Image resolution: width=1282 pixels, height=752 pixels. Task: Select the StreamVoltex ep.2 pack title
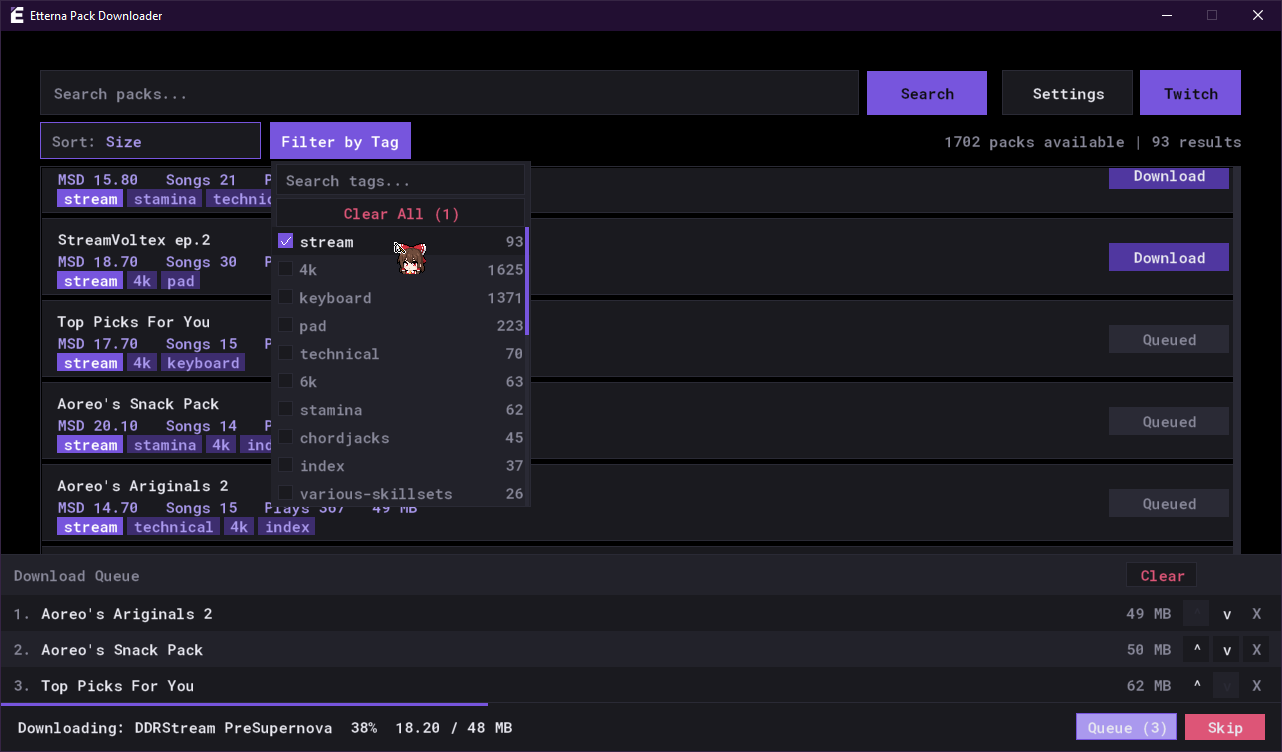pos(133,240)
